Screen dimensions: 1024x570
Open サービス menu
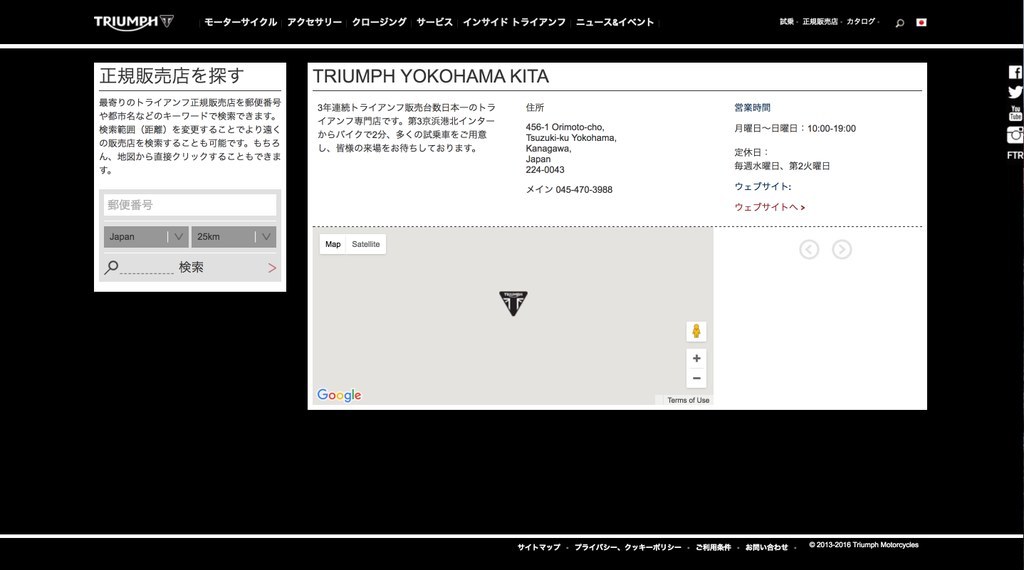434,22
